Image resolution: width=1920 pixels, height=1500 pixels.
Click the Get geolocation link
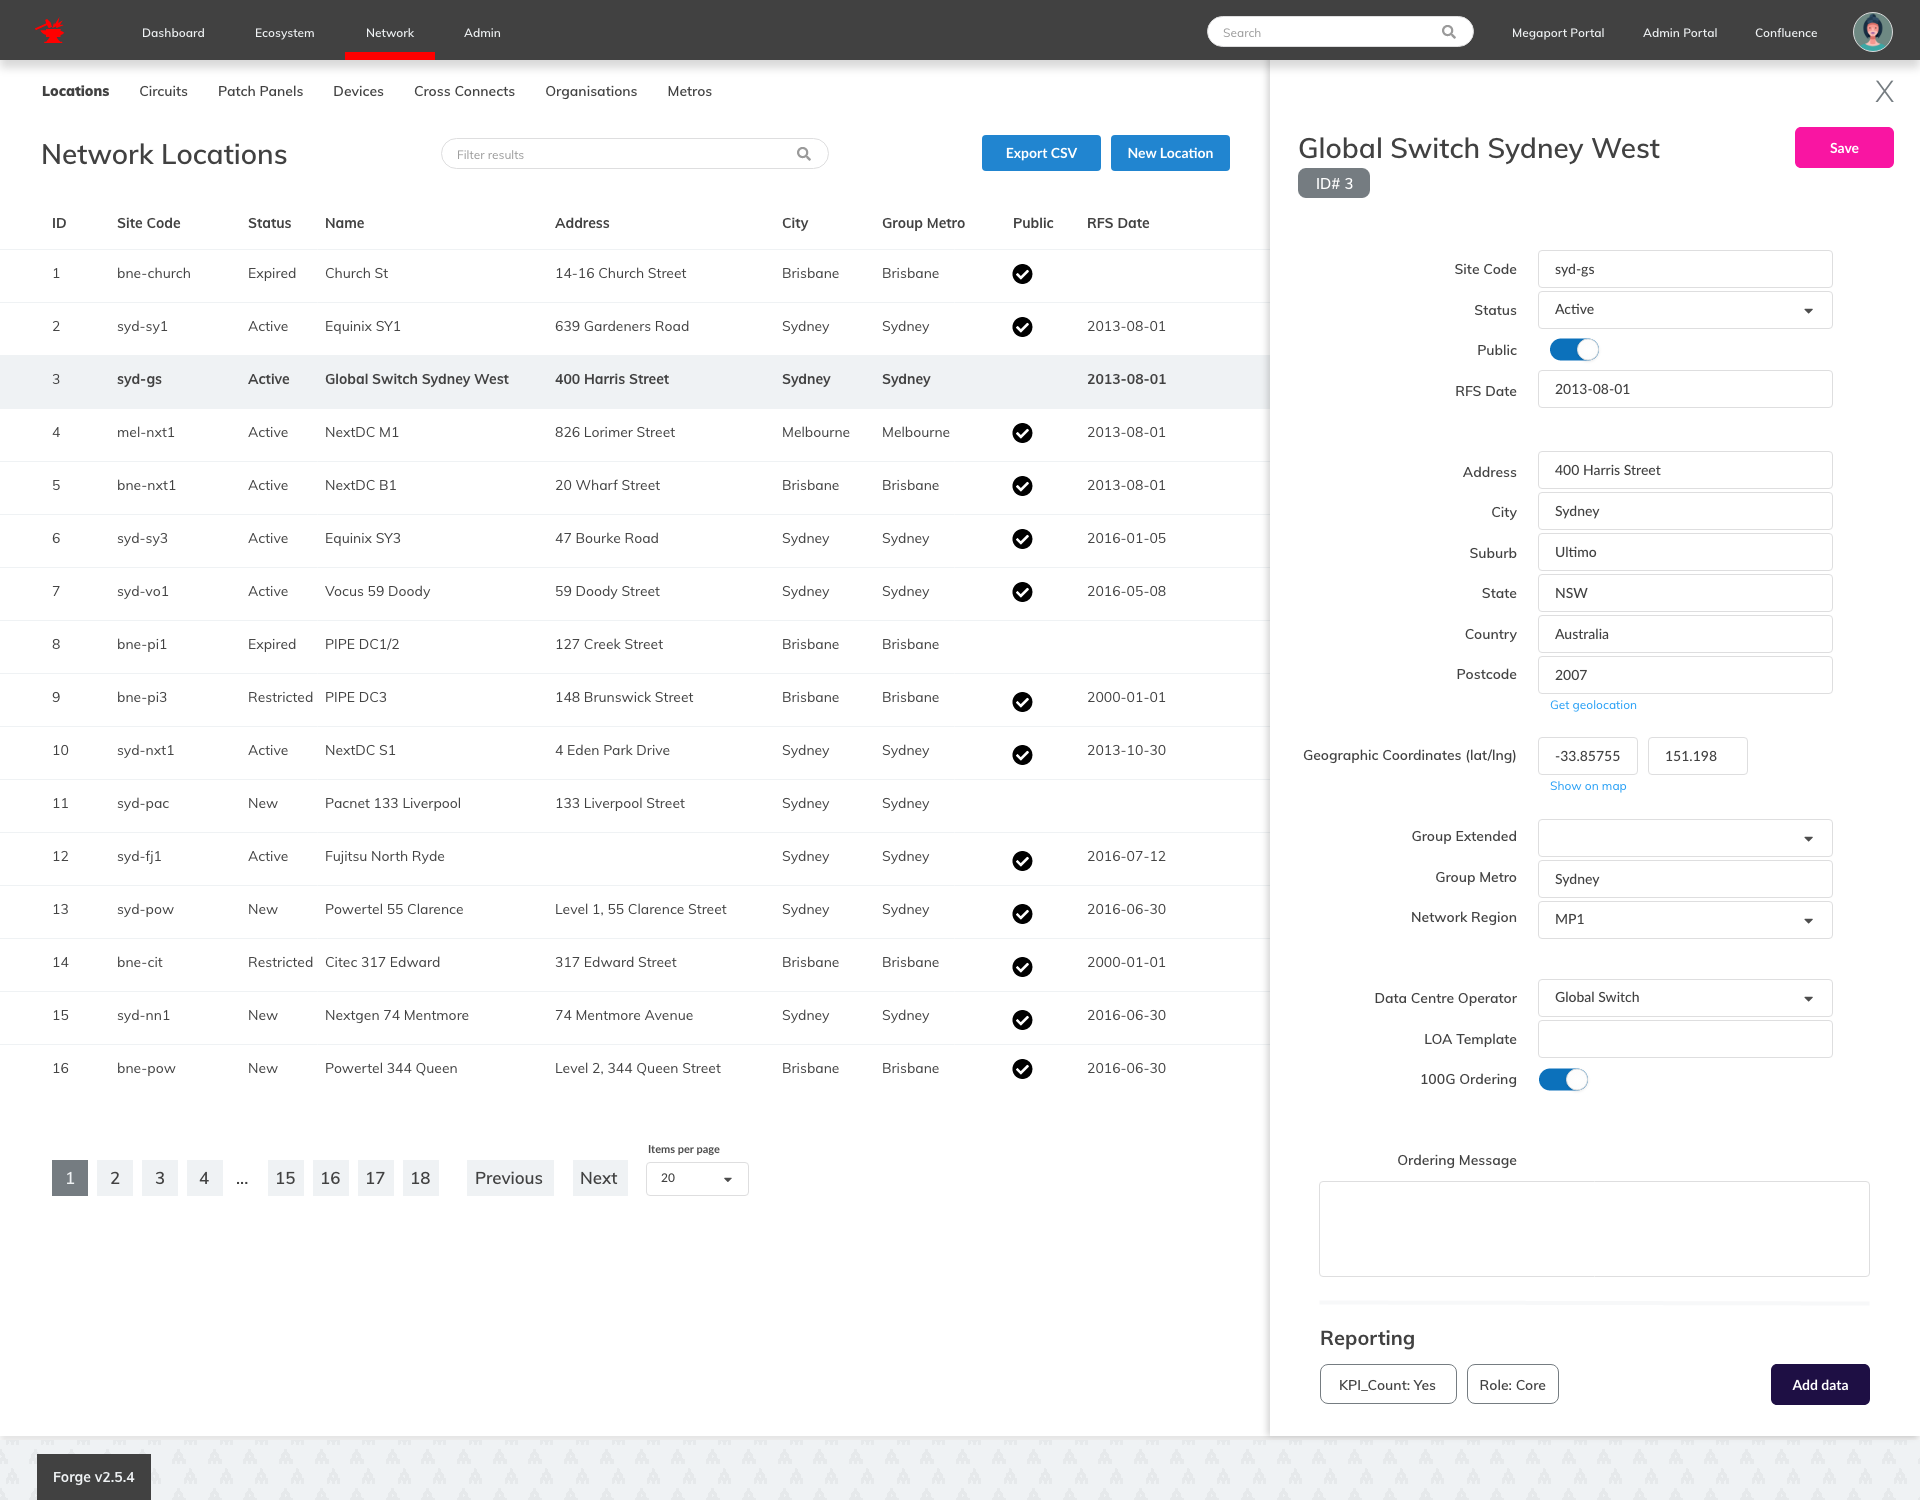pos(1592,705)
